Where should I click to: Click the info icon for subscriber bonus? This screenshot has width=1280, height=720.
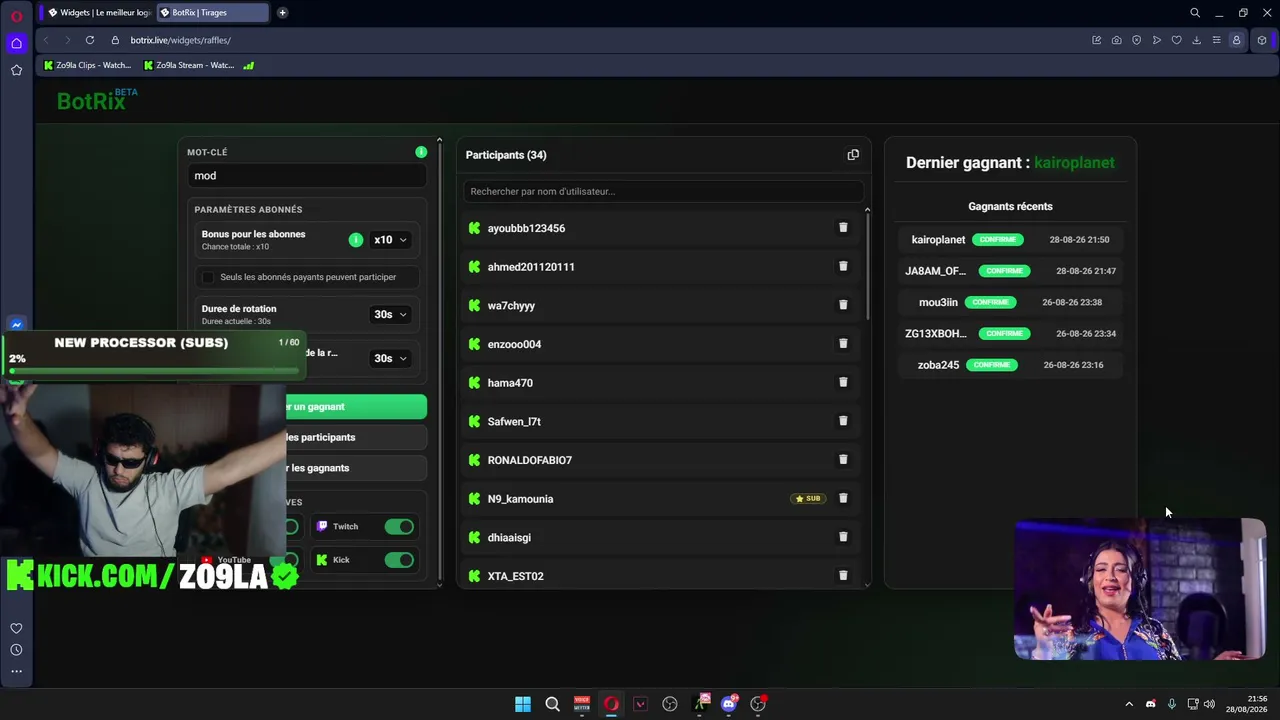click(355, 240)
